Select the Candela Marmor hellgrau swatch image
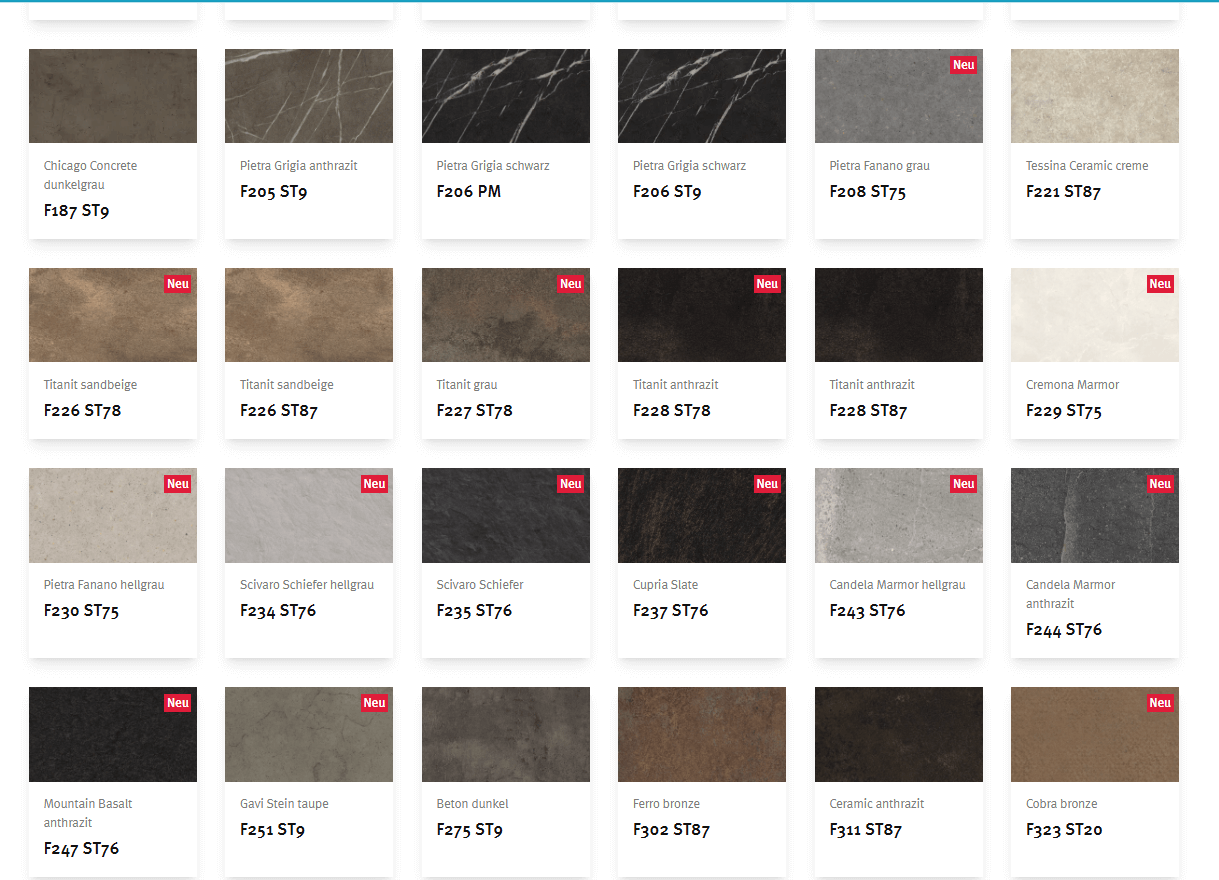 coord(899,515)
